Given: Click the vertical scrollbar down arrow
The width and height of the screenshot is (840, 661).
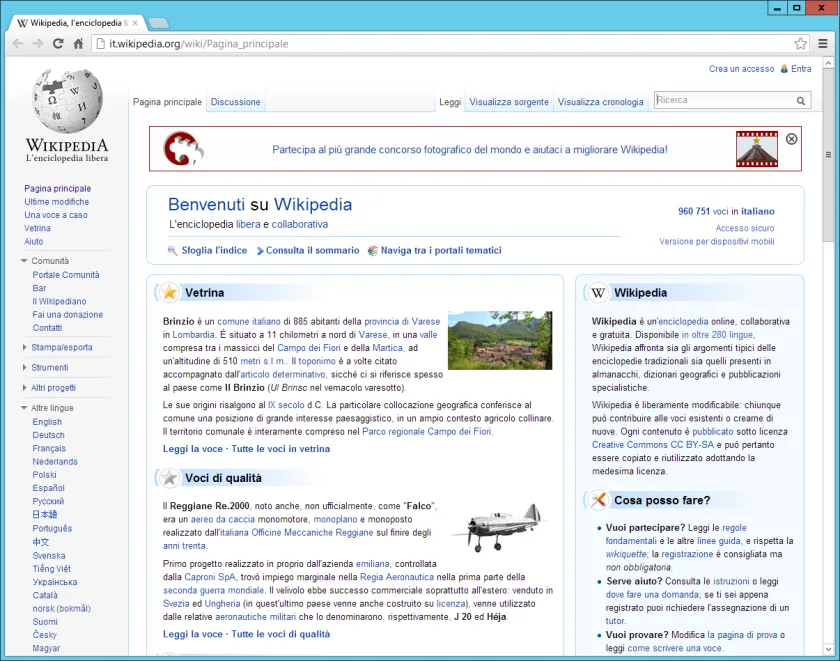Looking at the screenshot, I should pyautogui.click(x=828, y=649).
